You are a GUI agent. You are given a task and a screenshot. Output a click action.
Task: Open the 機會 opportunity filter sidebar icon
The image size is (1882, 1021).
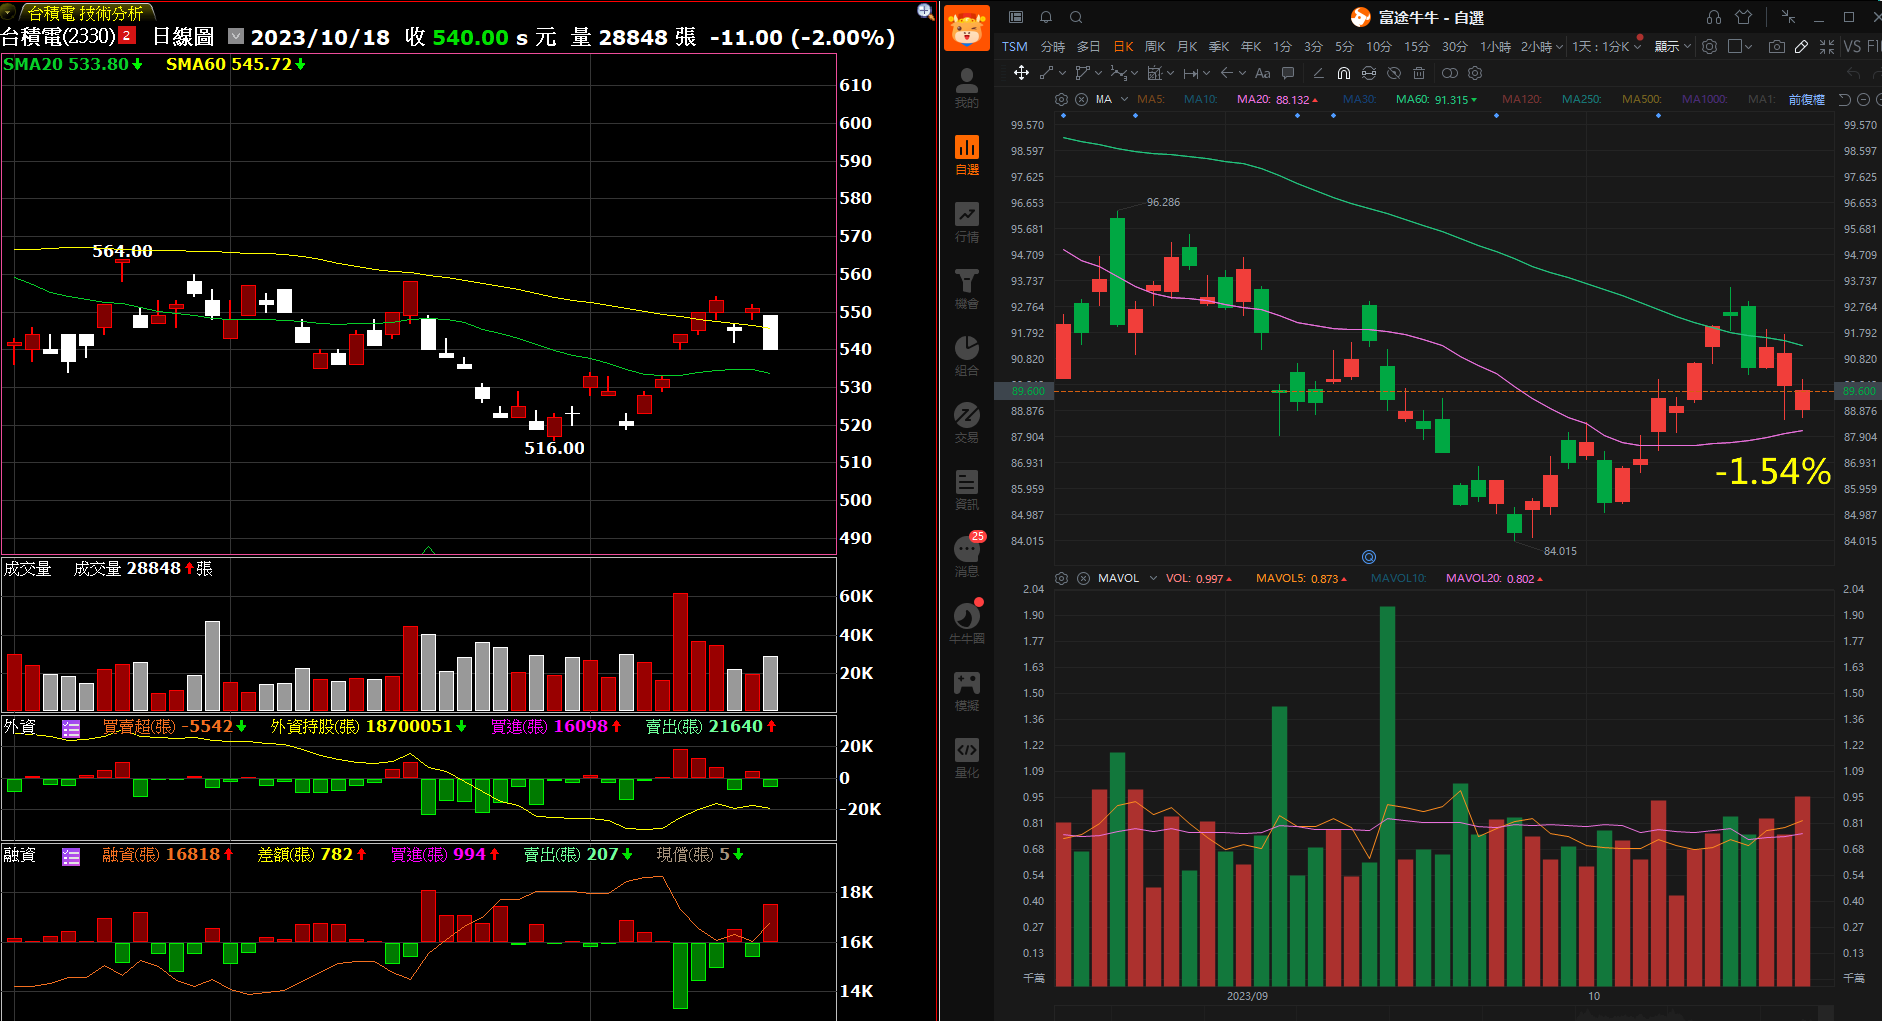967,289
